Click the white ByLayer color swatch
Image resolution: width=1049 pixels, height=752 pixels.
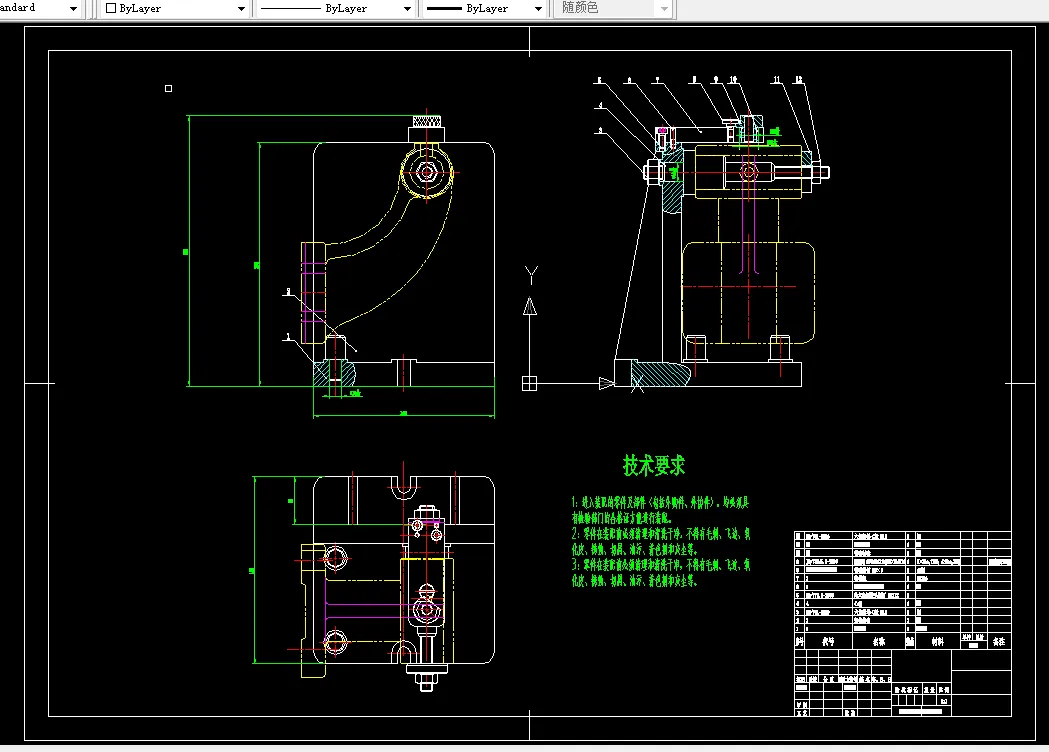tap(111, 8)
